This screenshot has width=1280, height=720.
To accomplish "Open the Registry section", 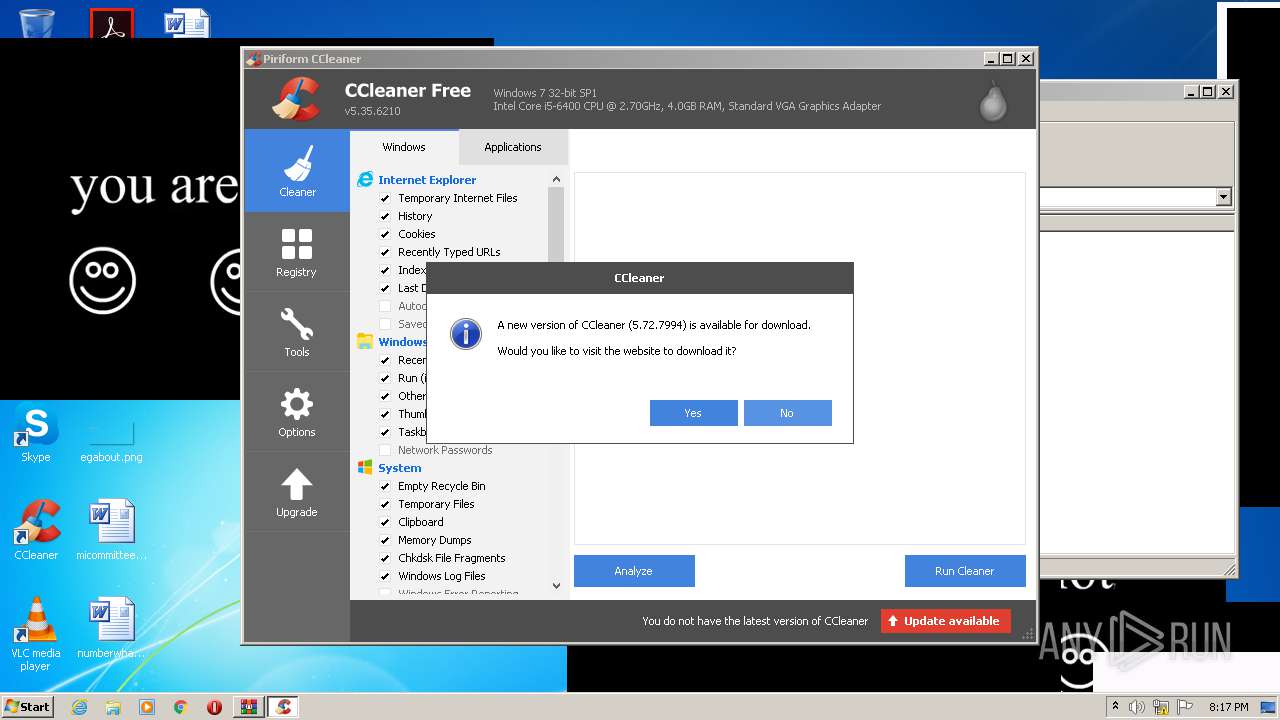I will (x=297, y=251).
